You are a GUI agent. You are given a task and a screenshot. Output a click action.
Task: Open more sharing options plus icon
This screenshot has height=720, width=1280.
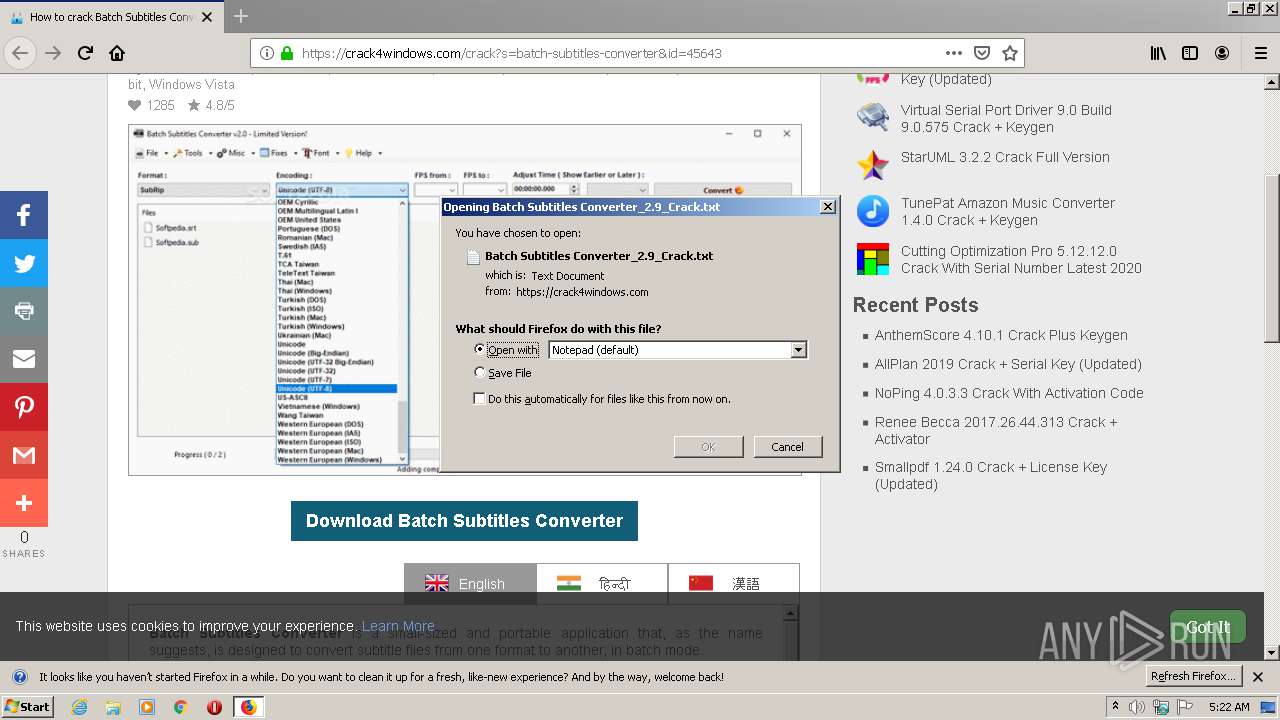point(24,503)
